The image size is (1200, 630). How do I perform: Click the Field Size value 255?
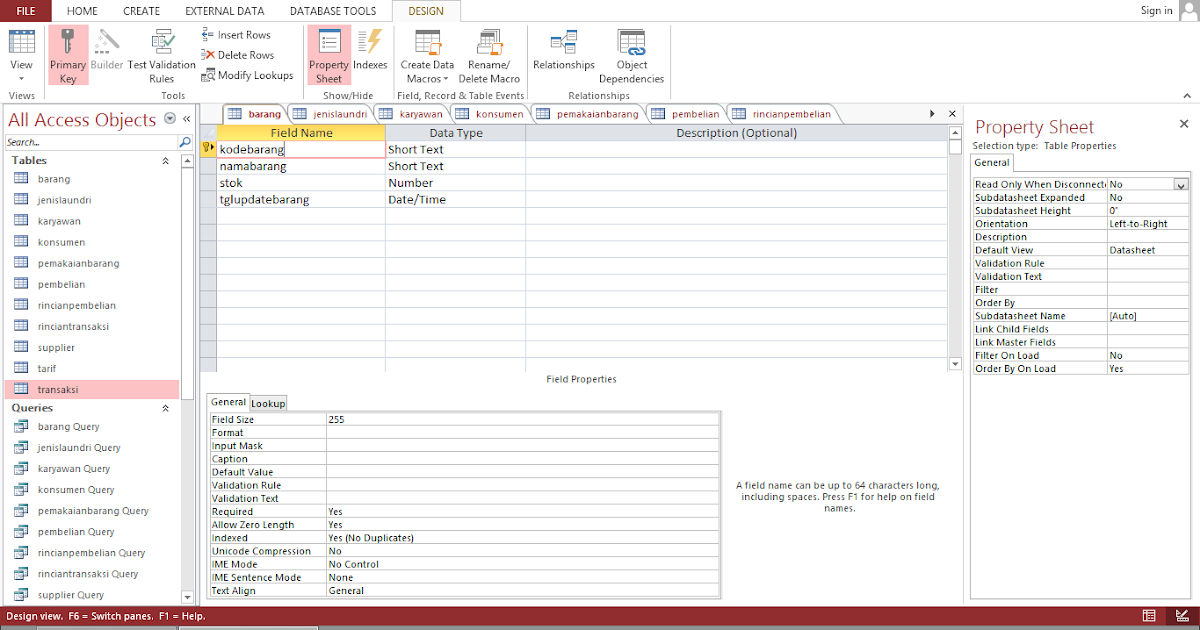[x=522, y=420]
